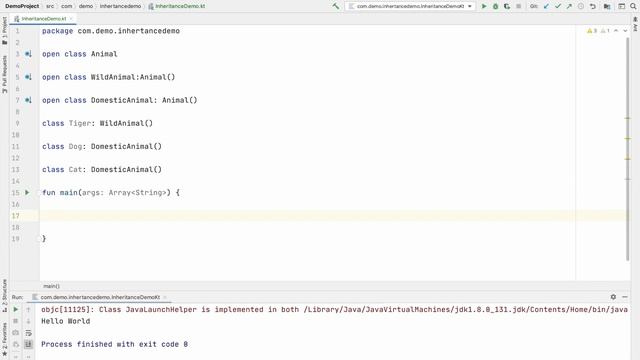
Task: Click the first warning stripe marker in scrollbar
Action: click(x=628, y=118)
